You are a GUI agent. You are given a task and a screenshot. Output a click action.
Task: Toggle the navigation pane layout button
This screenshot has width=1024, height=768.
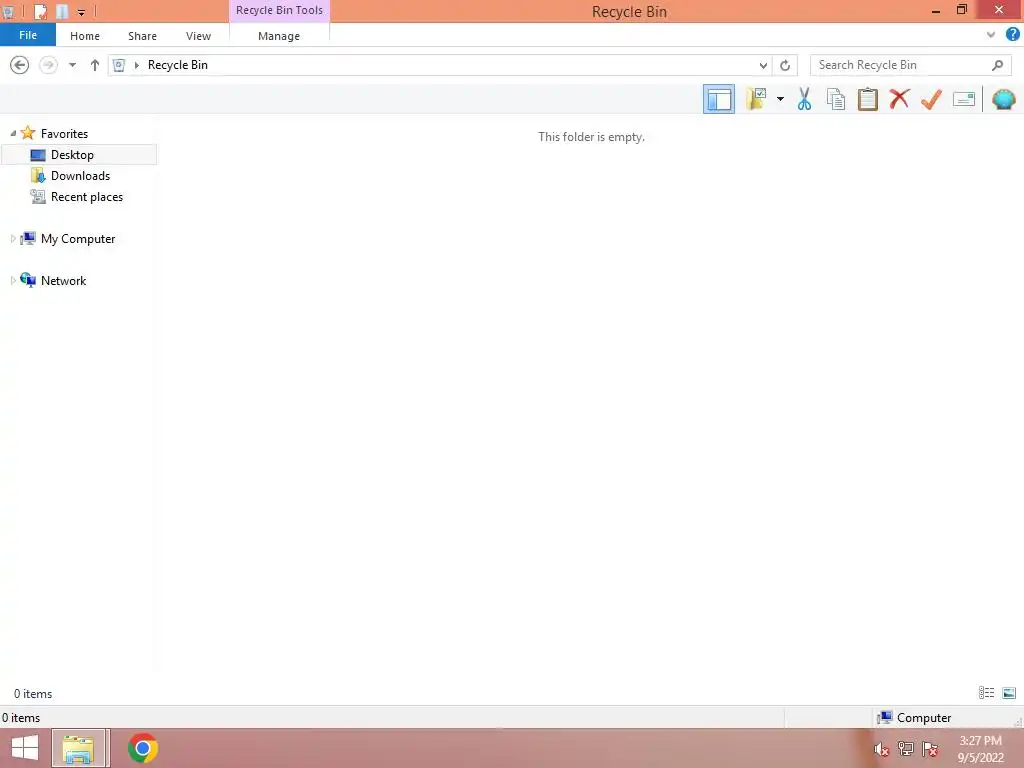coord(718,99)
